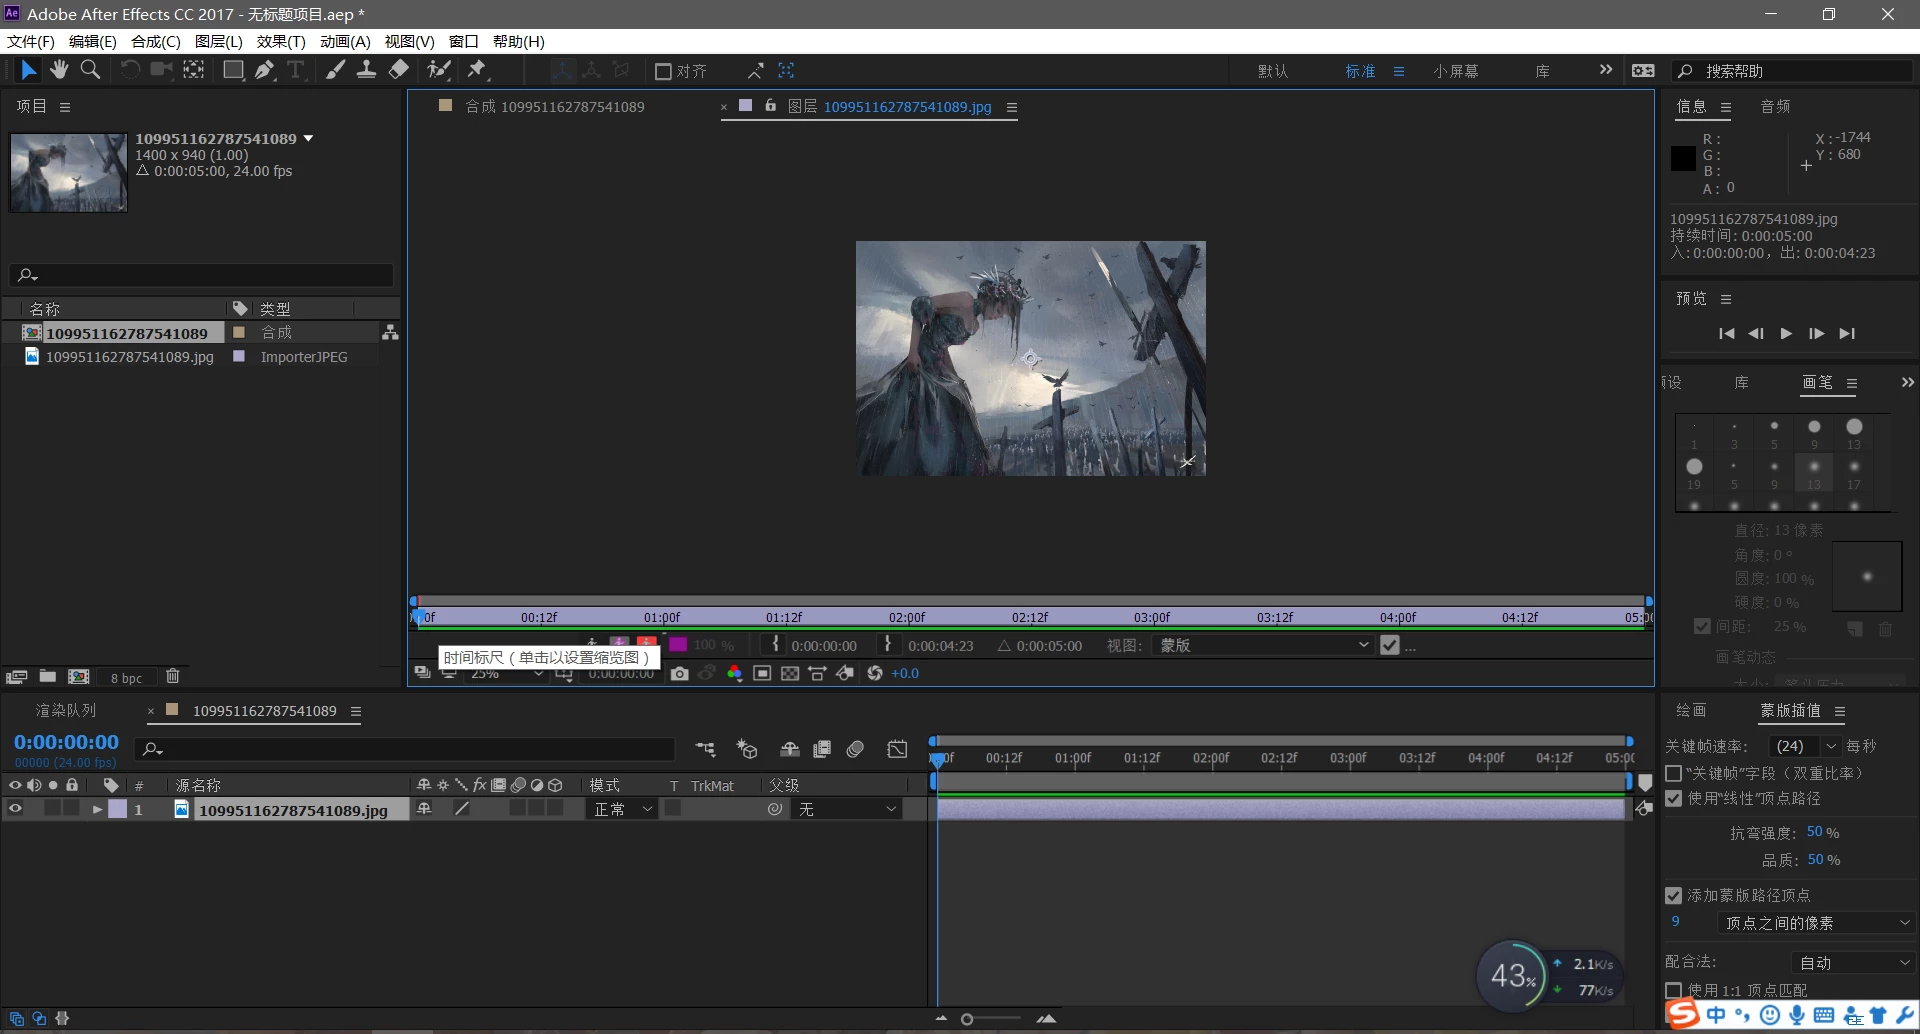Toggle the layer tab lock icon
This screenshot has height=1034, width=1920.
(770, 105)
